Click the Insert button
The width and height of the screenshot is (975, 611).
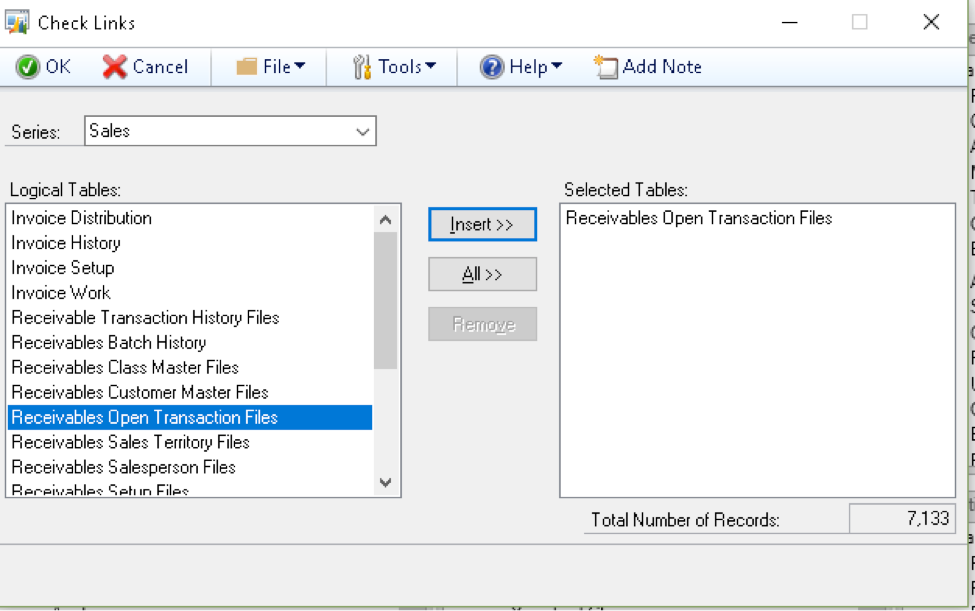pyautogui.click(x=482, y=224)
